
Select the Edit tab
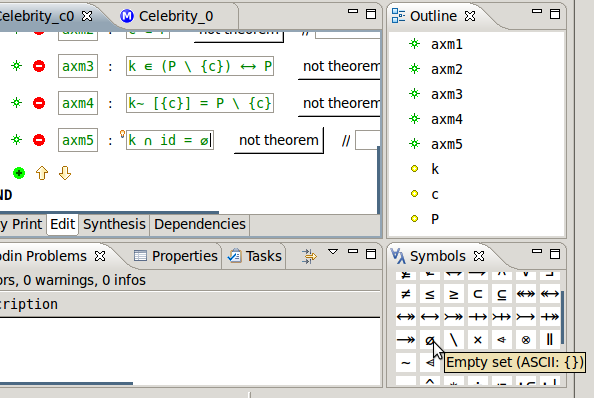pyautogui.click(x=63, y=224)
